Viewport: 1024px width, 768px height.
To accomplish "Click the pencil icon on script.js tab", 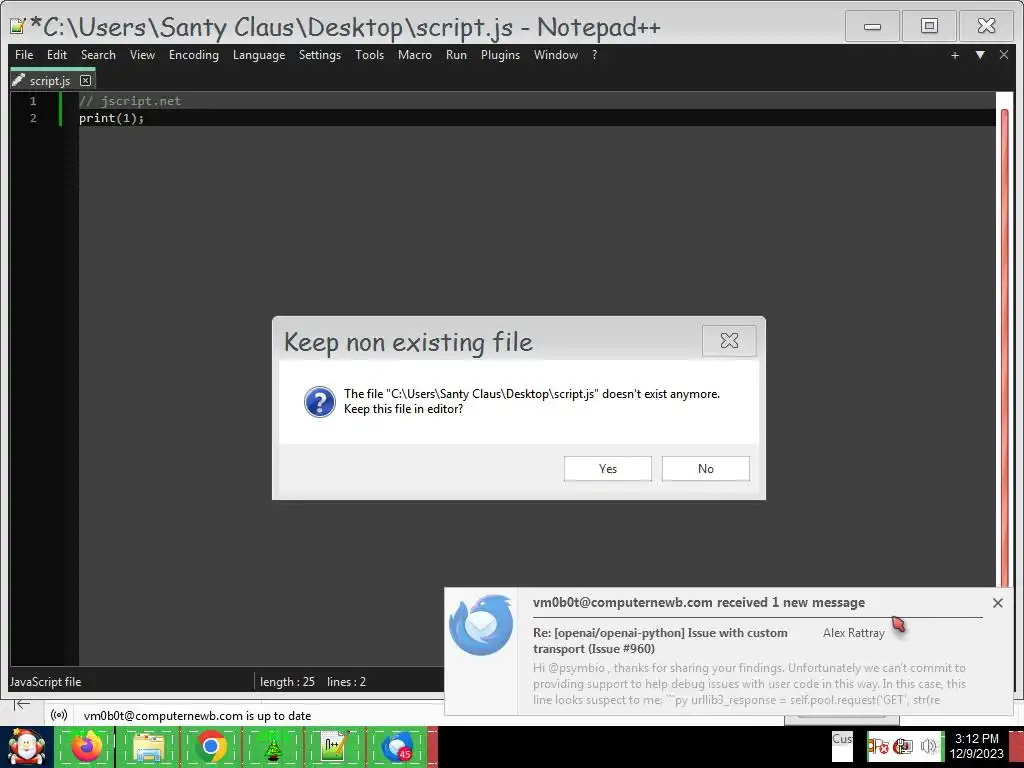I will coord(18,80).
